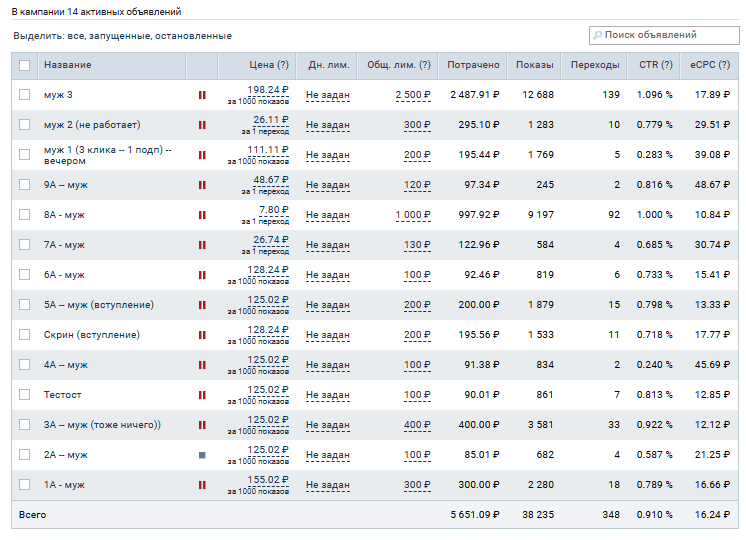This screenshot has height=540, width=746.
Task: Click the остановленные selection link
Action: tap(195, 36)
